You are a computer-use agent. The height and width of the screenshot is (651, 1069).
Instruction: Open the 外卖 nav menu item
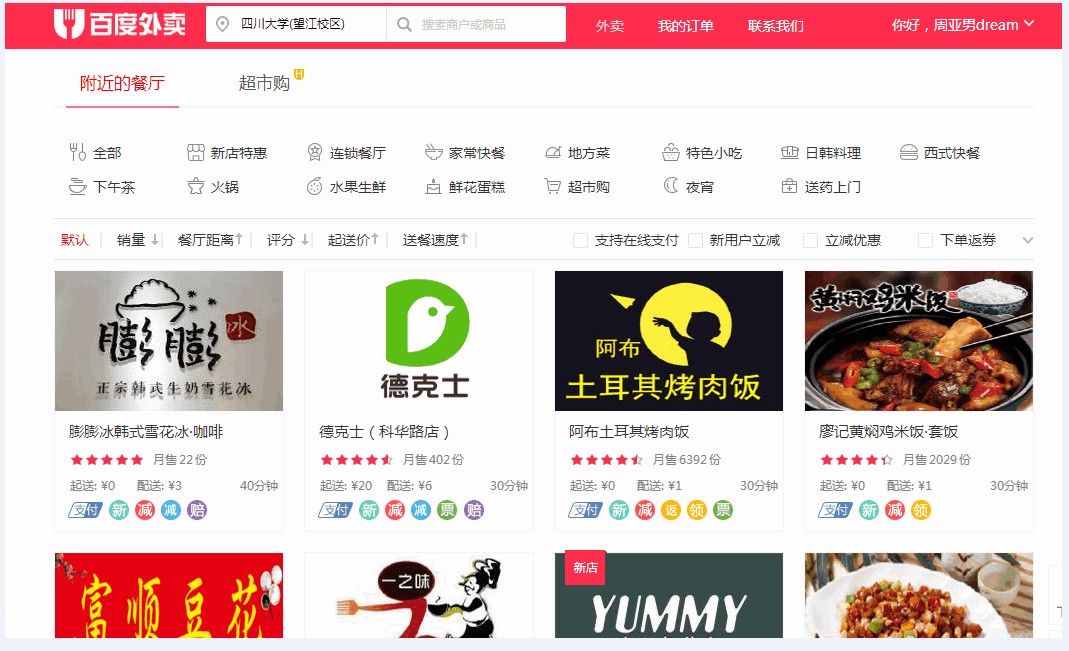click(609, 26)
